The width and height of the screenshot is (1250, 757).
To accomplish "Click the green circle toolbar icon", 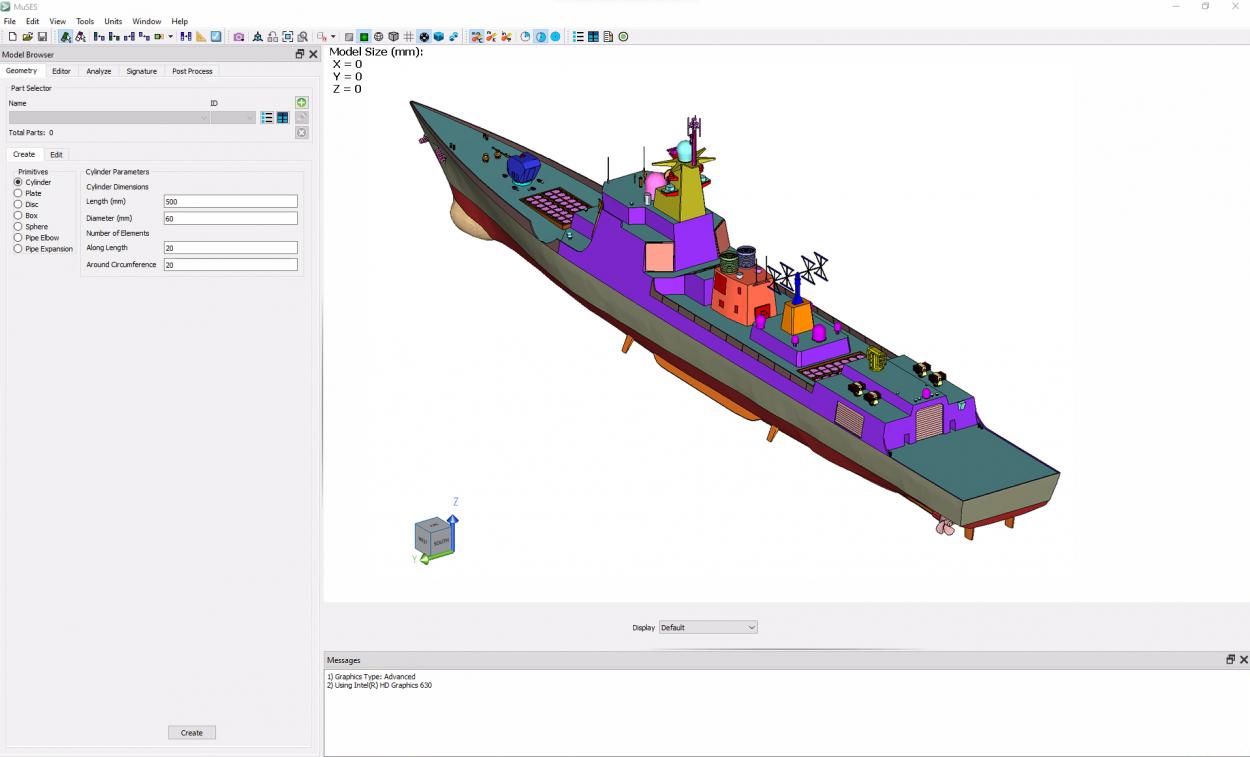I will tap(623, 37).
